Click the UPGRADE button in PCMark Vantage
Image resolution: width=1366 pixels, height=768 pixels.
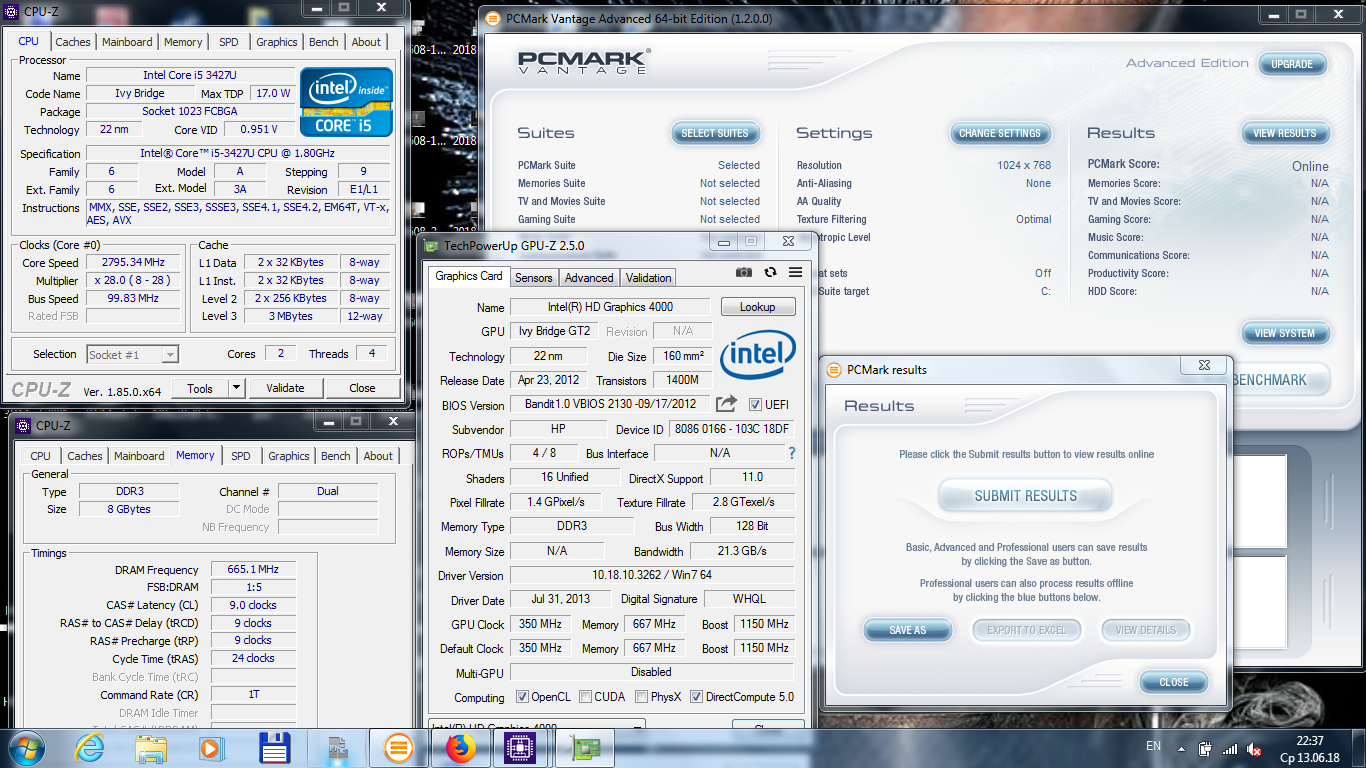tap(1292, 64)
